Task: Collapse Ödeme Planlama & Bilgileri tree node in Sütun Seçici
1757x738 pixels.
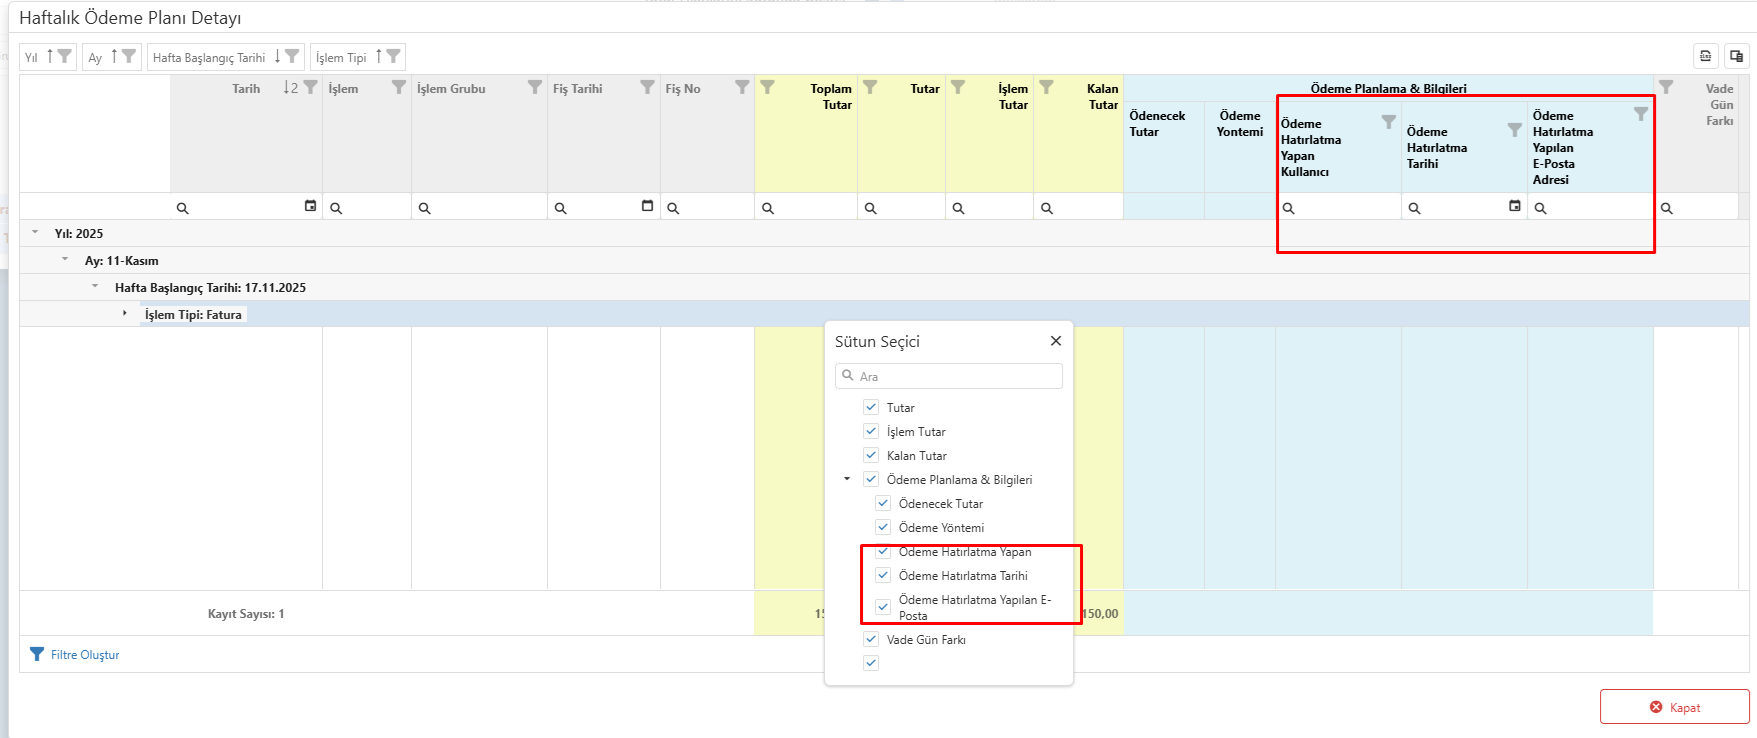Action: coord(847,479)
